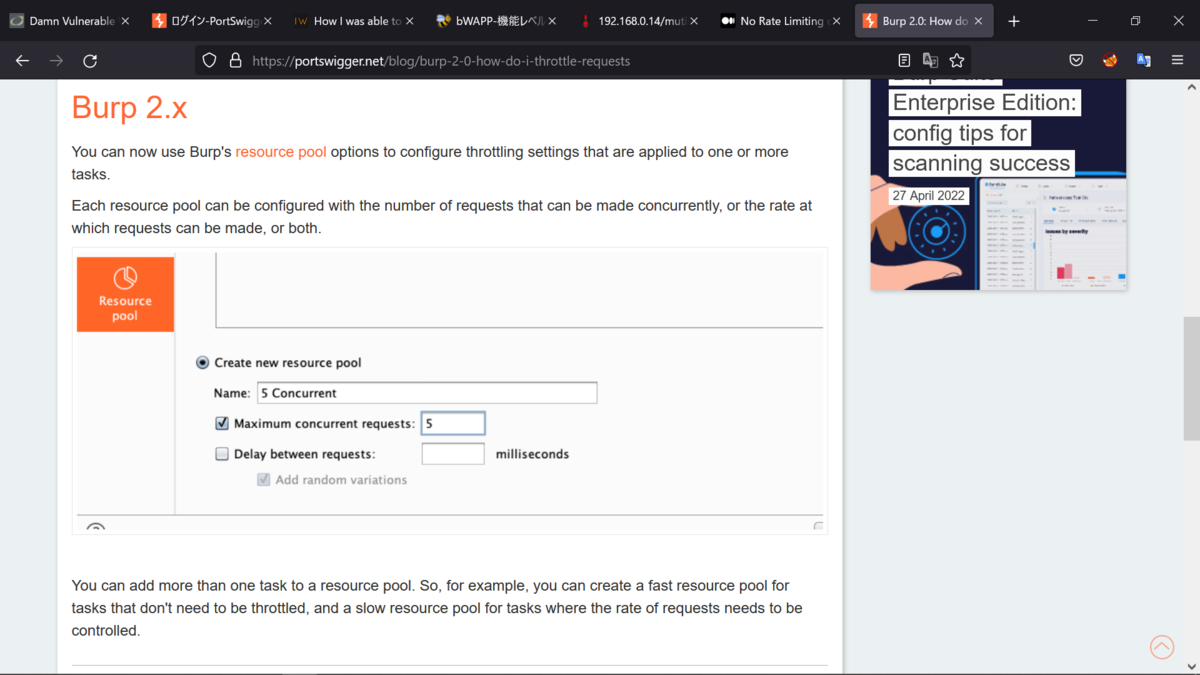The height and width of the screenshot is (675, 1200).
Task: Toggle Delay between requests checkbox
Action: click(x=222, y=454)
